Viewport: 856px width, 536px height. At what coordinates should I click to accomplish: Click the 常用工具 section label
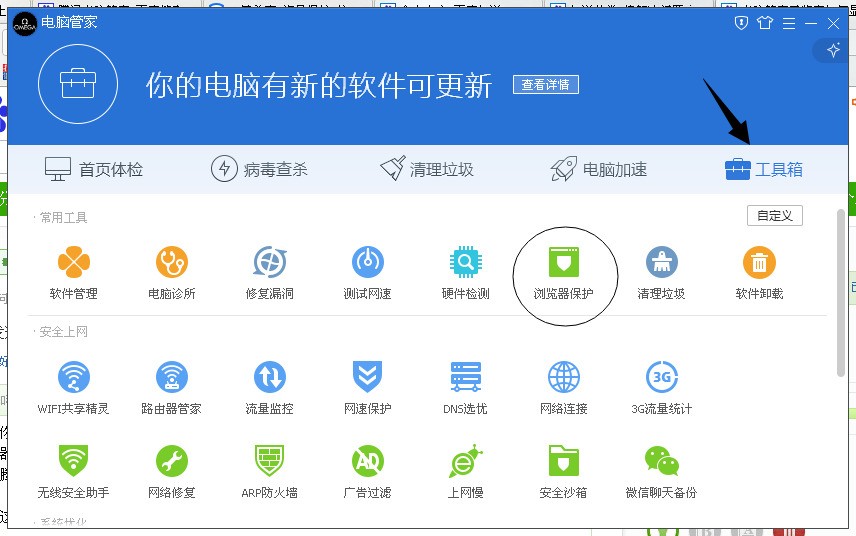[x=63, y=218]
